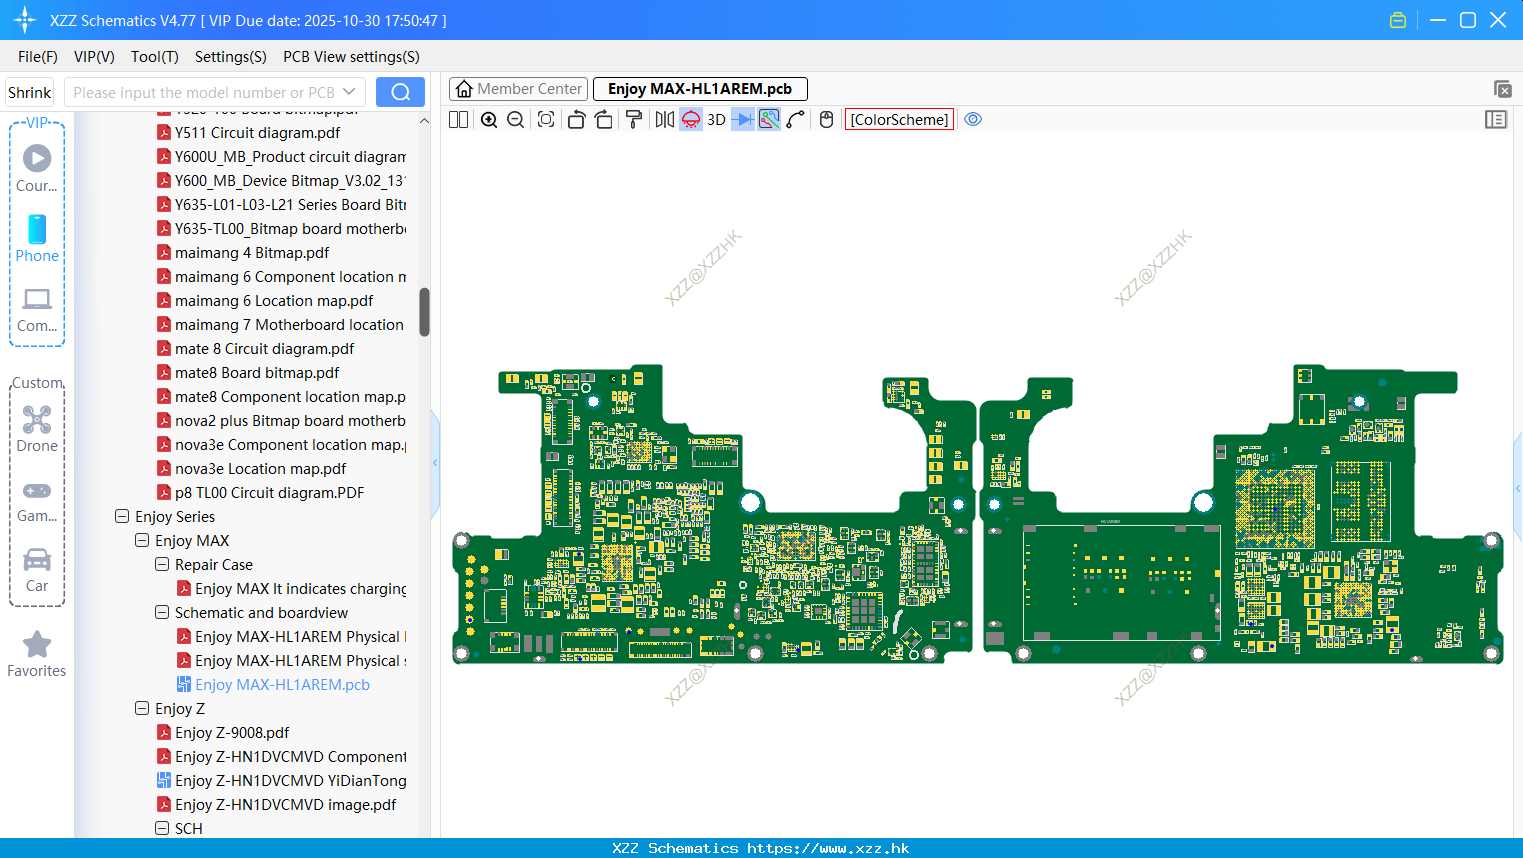Collapse the SCH node

(162, 829)
